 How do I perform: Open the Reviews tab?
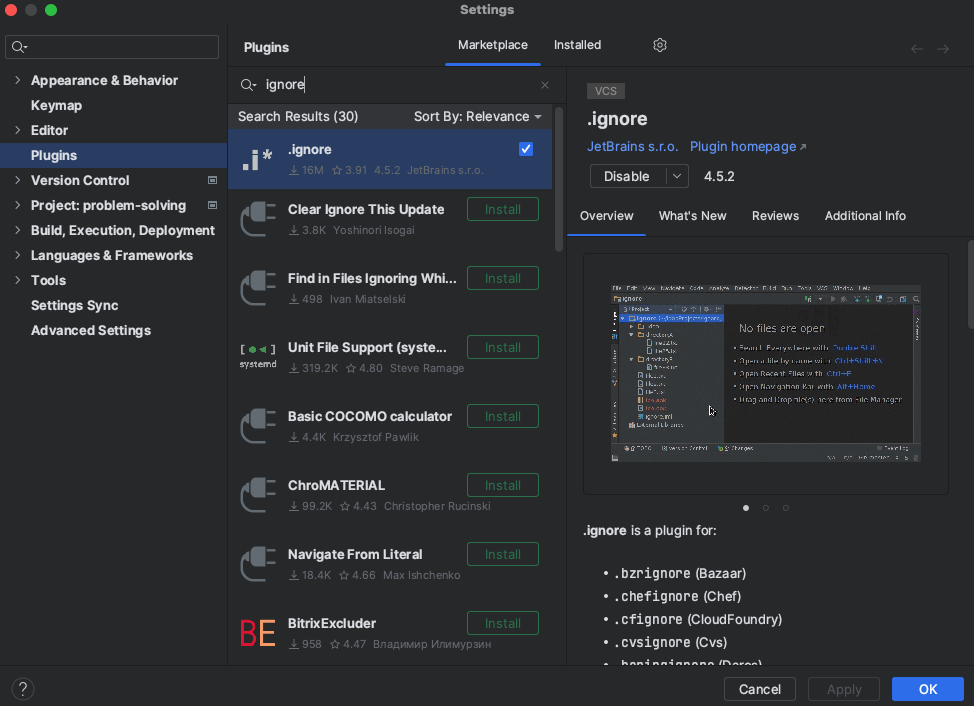coord(775,216)
